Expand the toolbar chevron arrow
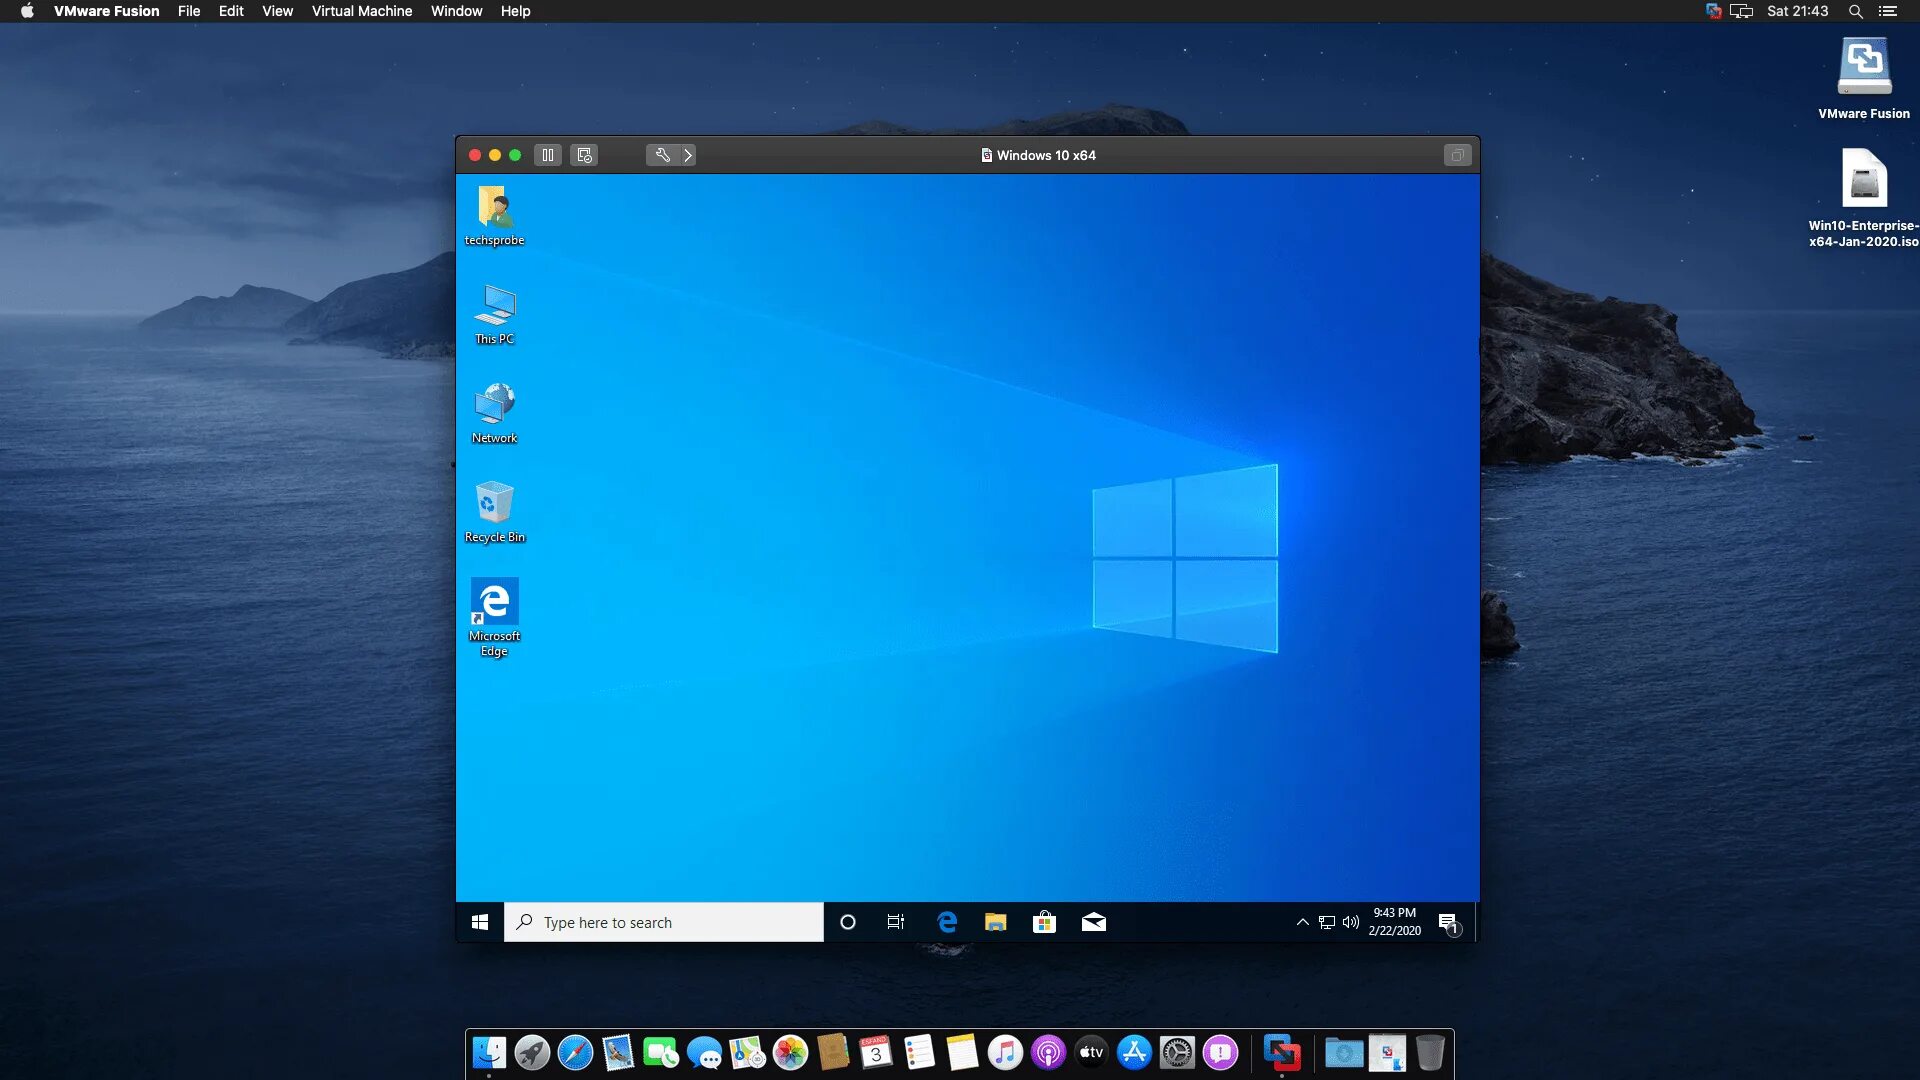This screenshot has width=1920, height=1080. [x=688, y=155]
